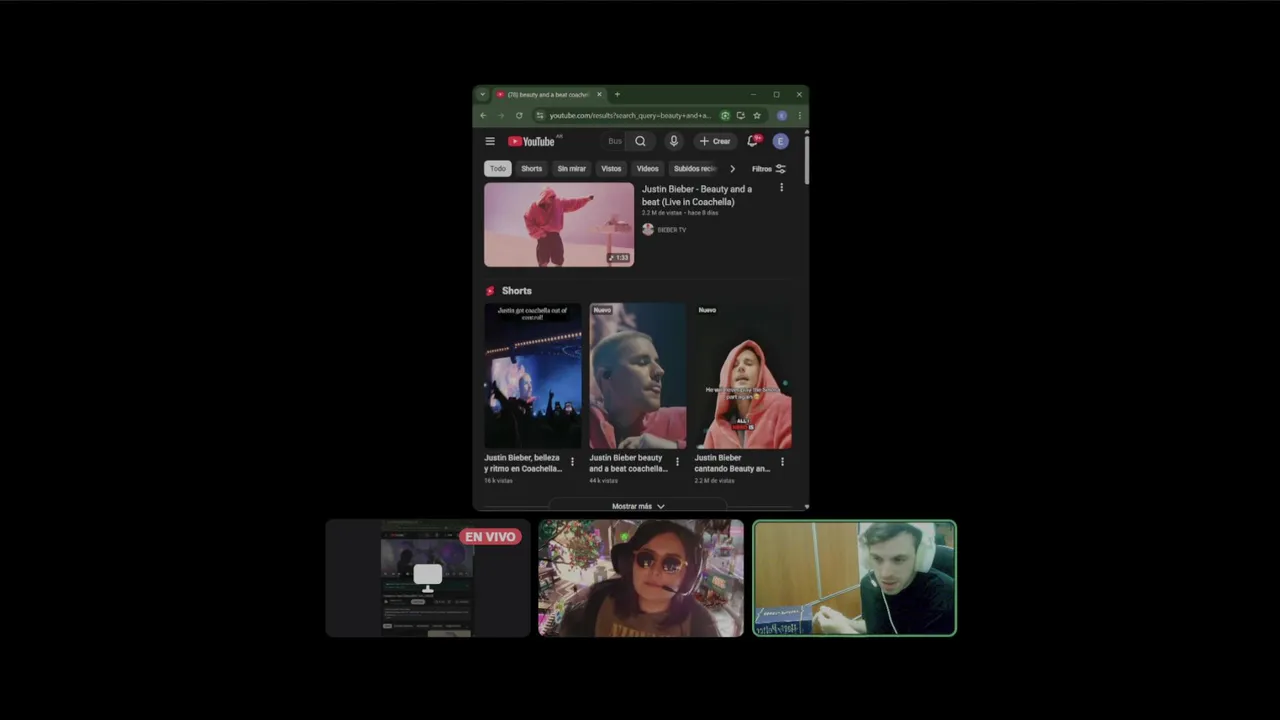Screen dimensions: 1280x720
Task: Open the BIEBER TV channel avatar
Action: click(648, 229)
